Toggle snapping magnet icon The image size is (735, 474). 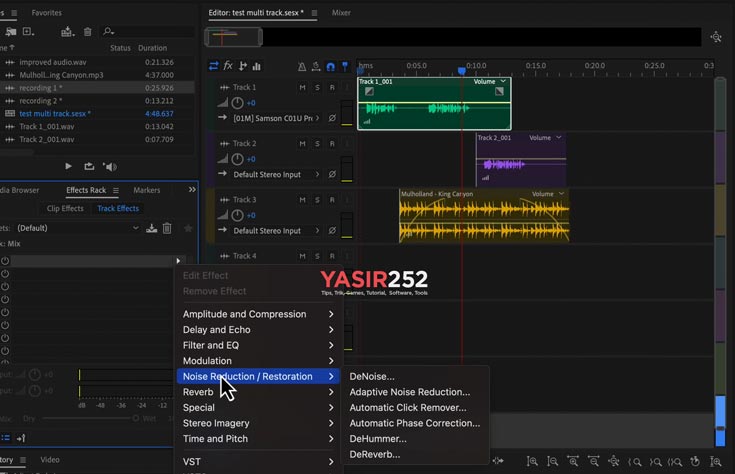pyautogui.click(x=330, y=67)
